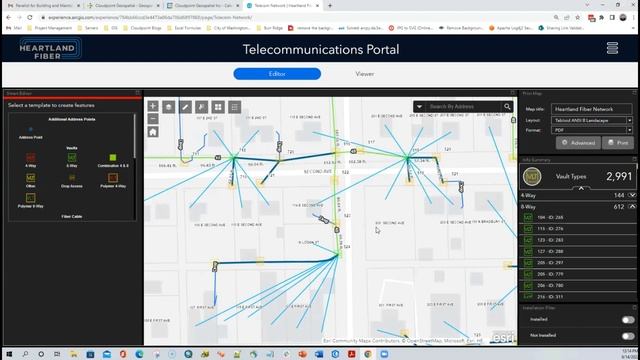Expand the 4-Way vault list

coord(632,196)
